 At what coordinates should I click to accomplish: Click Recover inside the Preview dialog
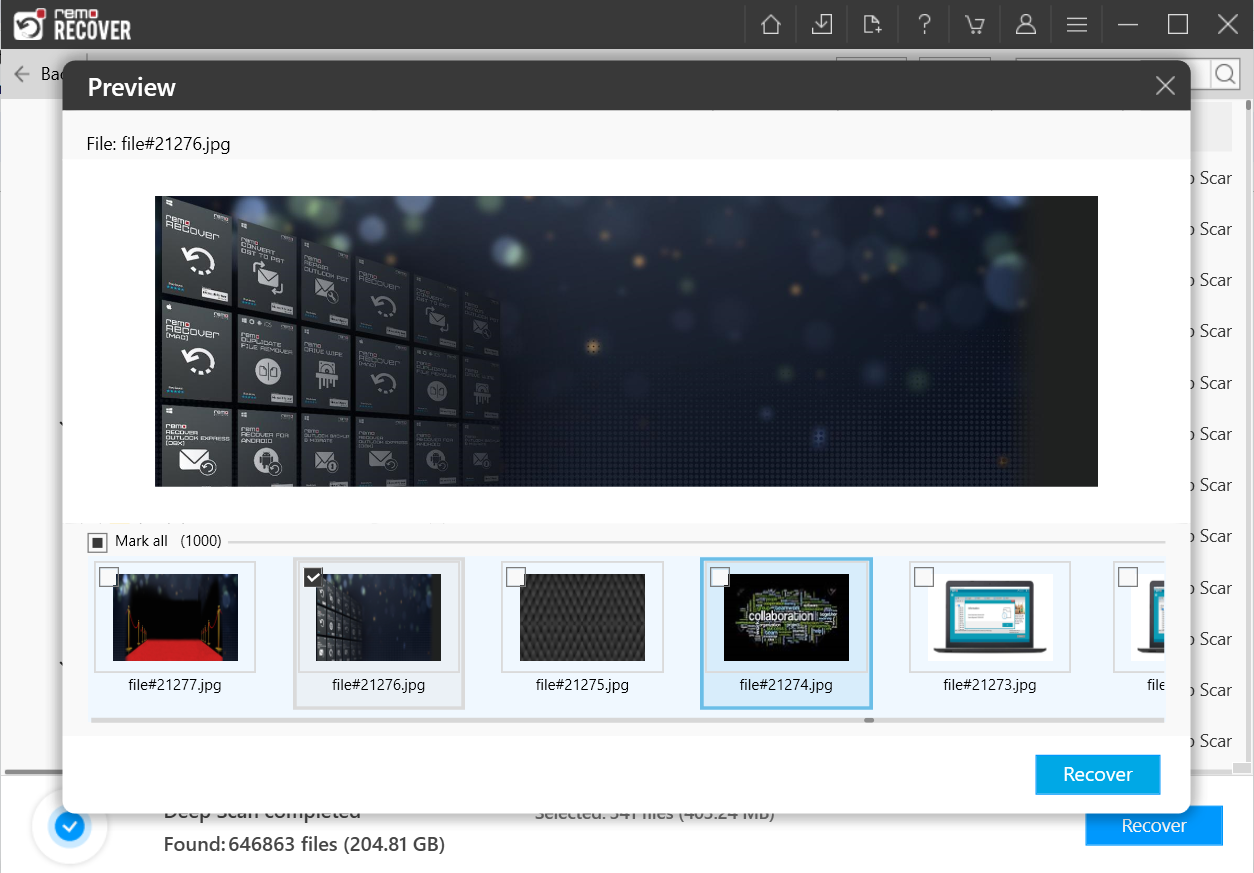click(x=1097, y=774)
